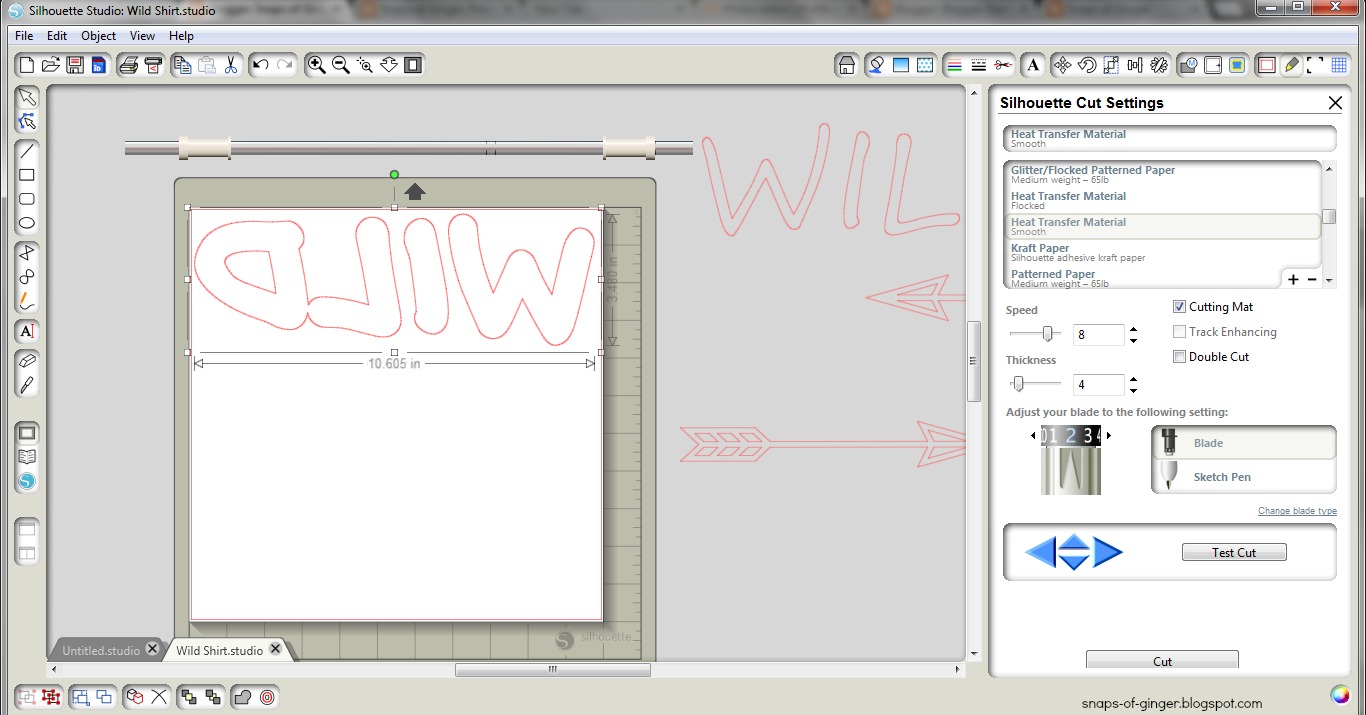The width and height of the screenshot is (1366, 715).
Task: Decrease the Speed value stepper
Action: coord(1133,341)
